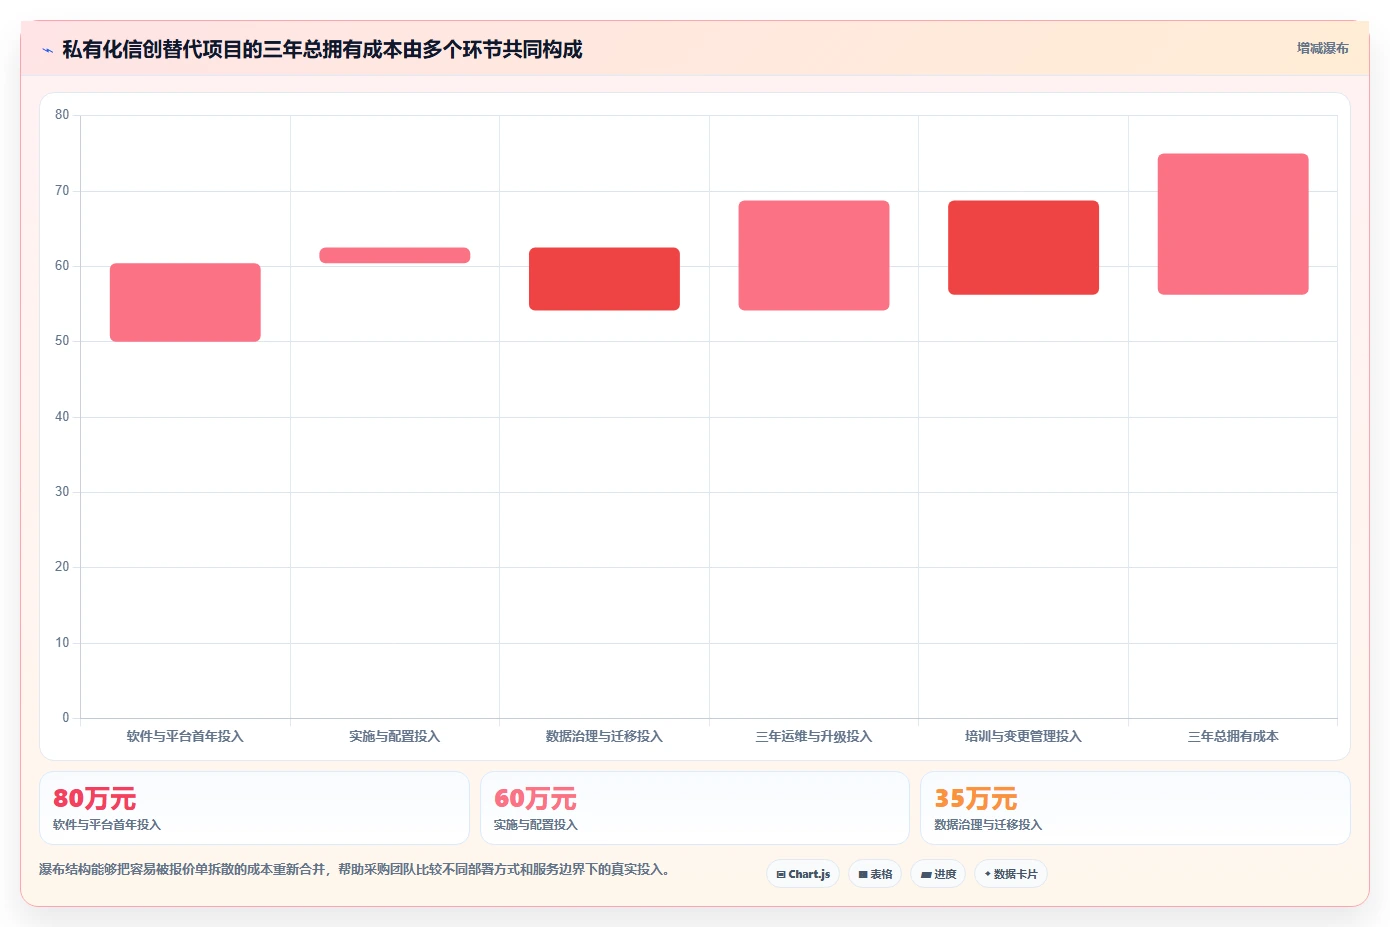Click x-axis label 三年总拥有成本
Image resolution: width=1390 pixels, height=927 pixels.
tap(1233, 736)
